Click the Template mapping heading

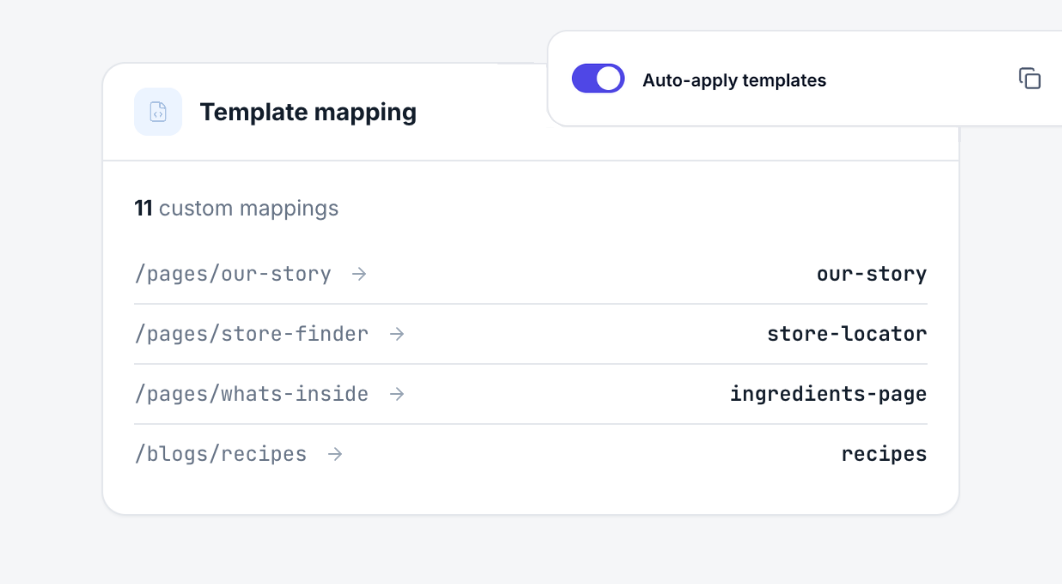click(x=308, y=112)
